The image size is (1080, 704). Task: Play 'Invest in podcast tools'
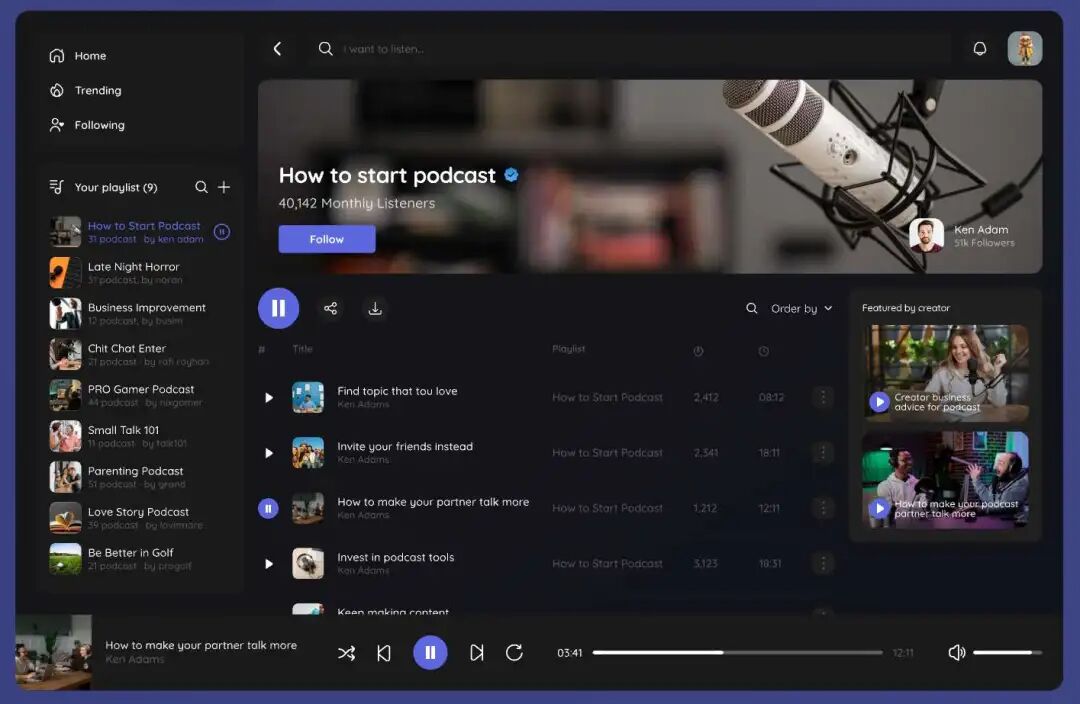pos(269,563)
